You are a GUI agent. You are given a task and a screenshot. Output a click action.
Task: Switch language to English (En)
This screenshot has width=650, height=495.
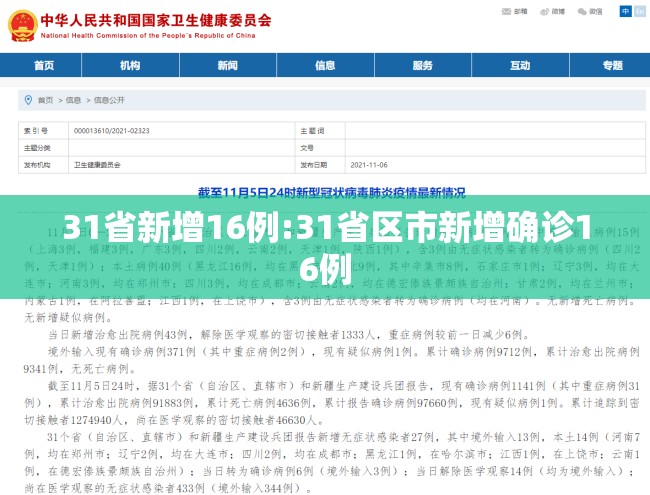(x=640, y=11)
